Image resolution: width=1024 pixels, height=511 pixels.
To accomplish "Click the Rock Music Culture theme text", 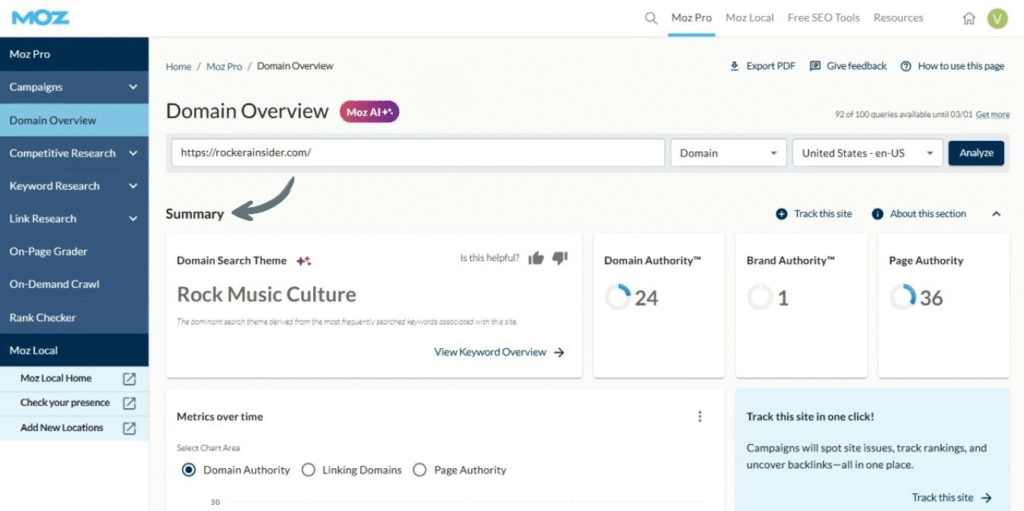I will coord(266,295).
